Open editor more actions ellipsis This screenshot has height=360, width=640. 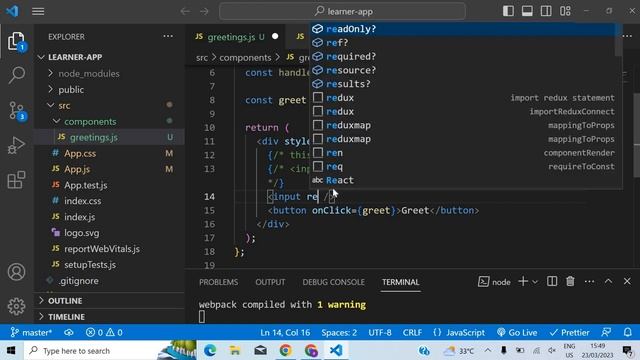(x=627, y=36)
